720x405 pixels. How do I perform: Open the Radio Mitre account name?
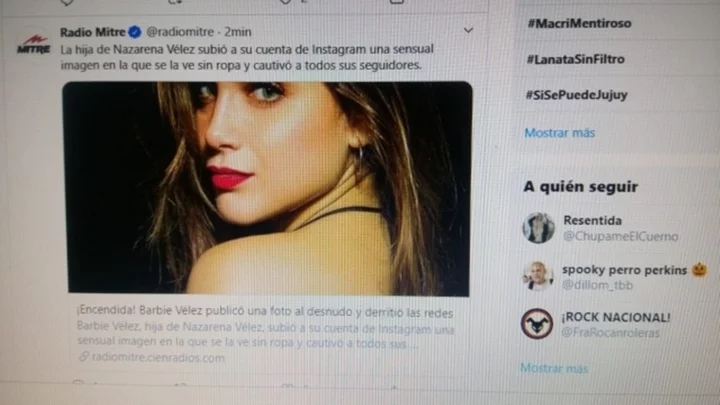[x=93, y=32]
